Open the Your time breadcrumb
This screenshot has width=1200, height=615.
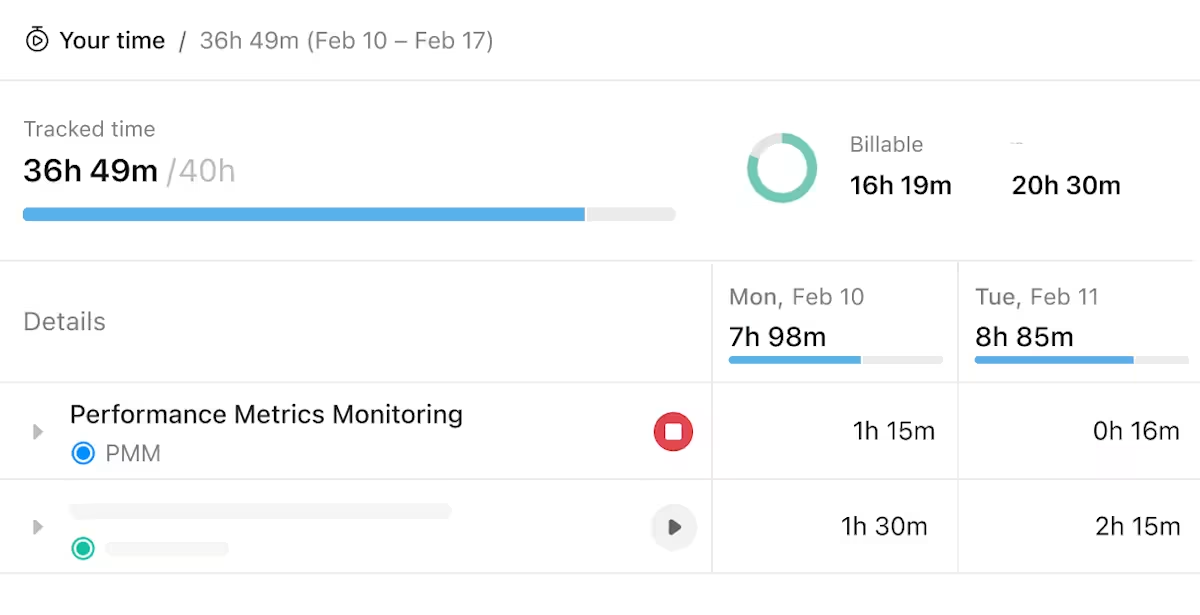tap(112, 41)
